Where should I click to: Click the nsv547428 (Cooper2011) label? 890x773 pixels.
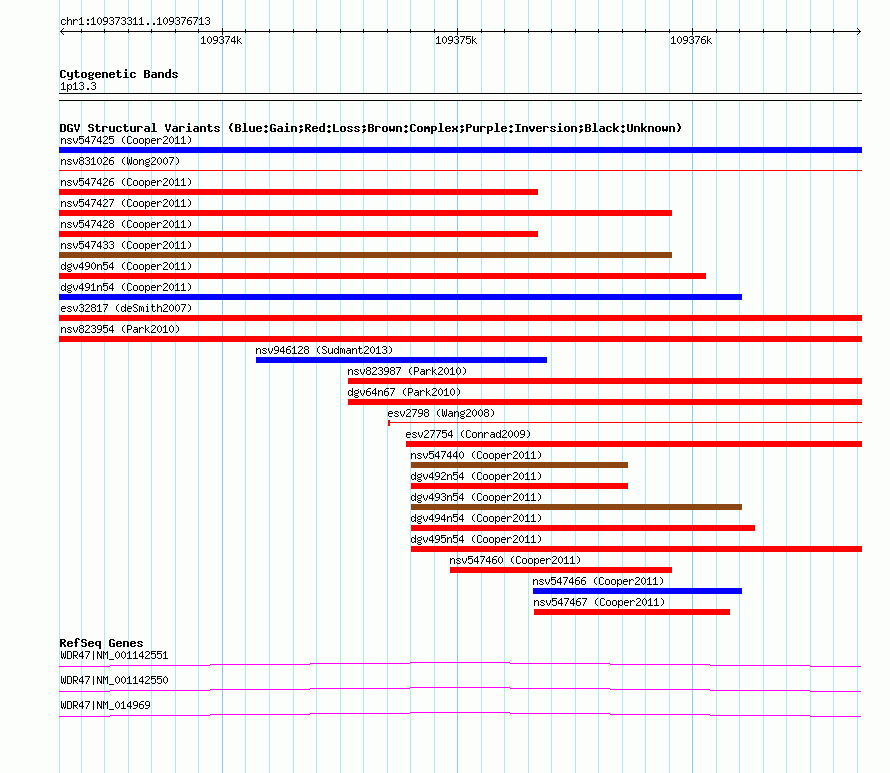coord(126,224)
